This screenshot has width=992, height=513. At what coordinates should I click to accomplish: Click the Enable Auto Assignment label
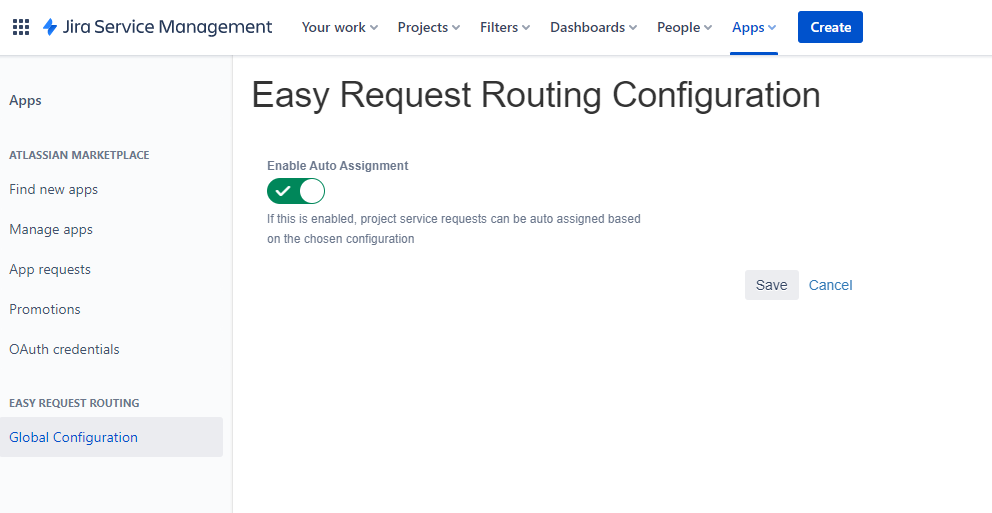pyautogui.click(x=338, y=166)
